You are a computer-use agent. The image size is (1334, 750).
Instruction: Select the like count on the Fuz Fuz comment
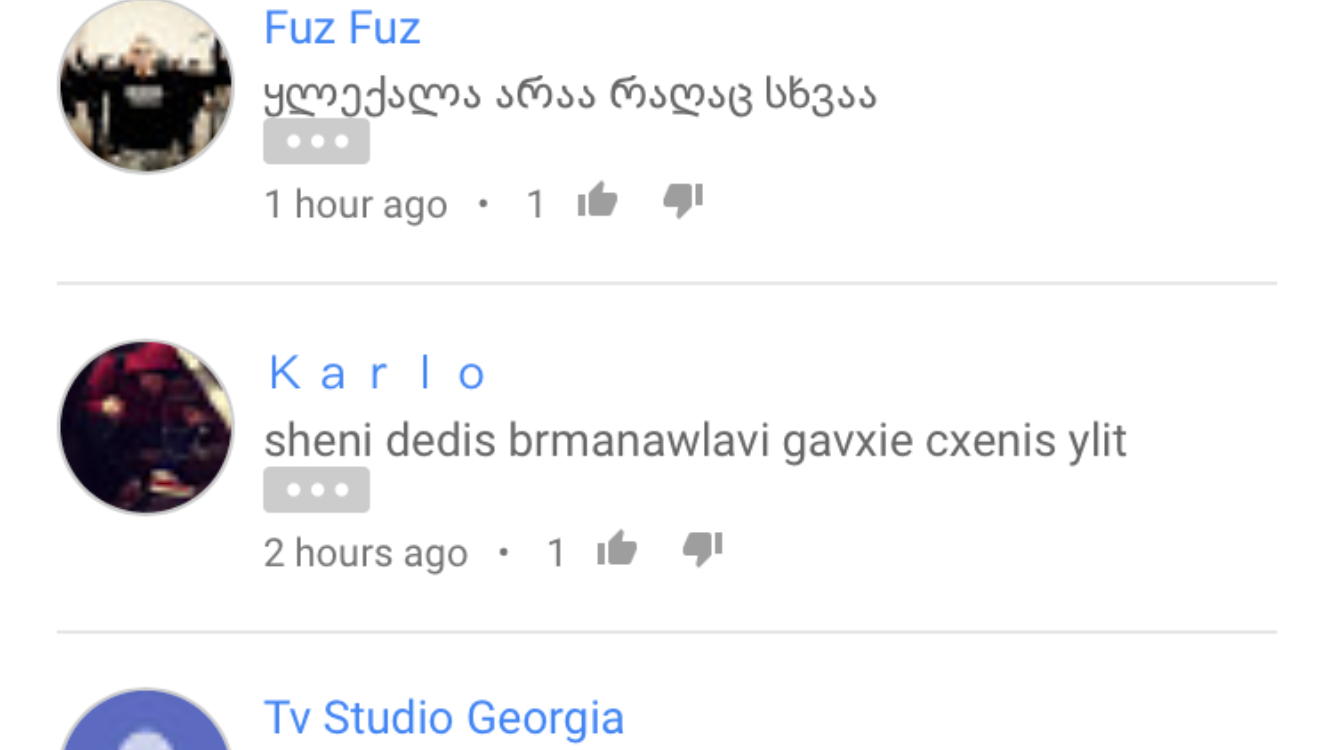[536, 205]
